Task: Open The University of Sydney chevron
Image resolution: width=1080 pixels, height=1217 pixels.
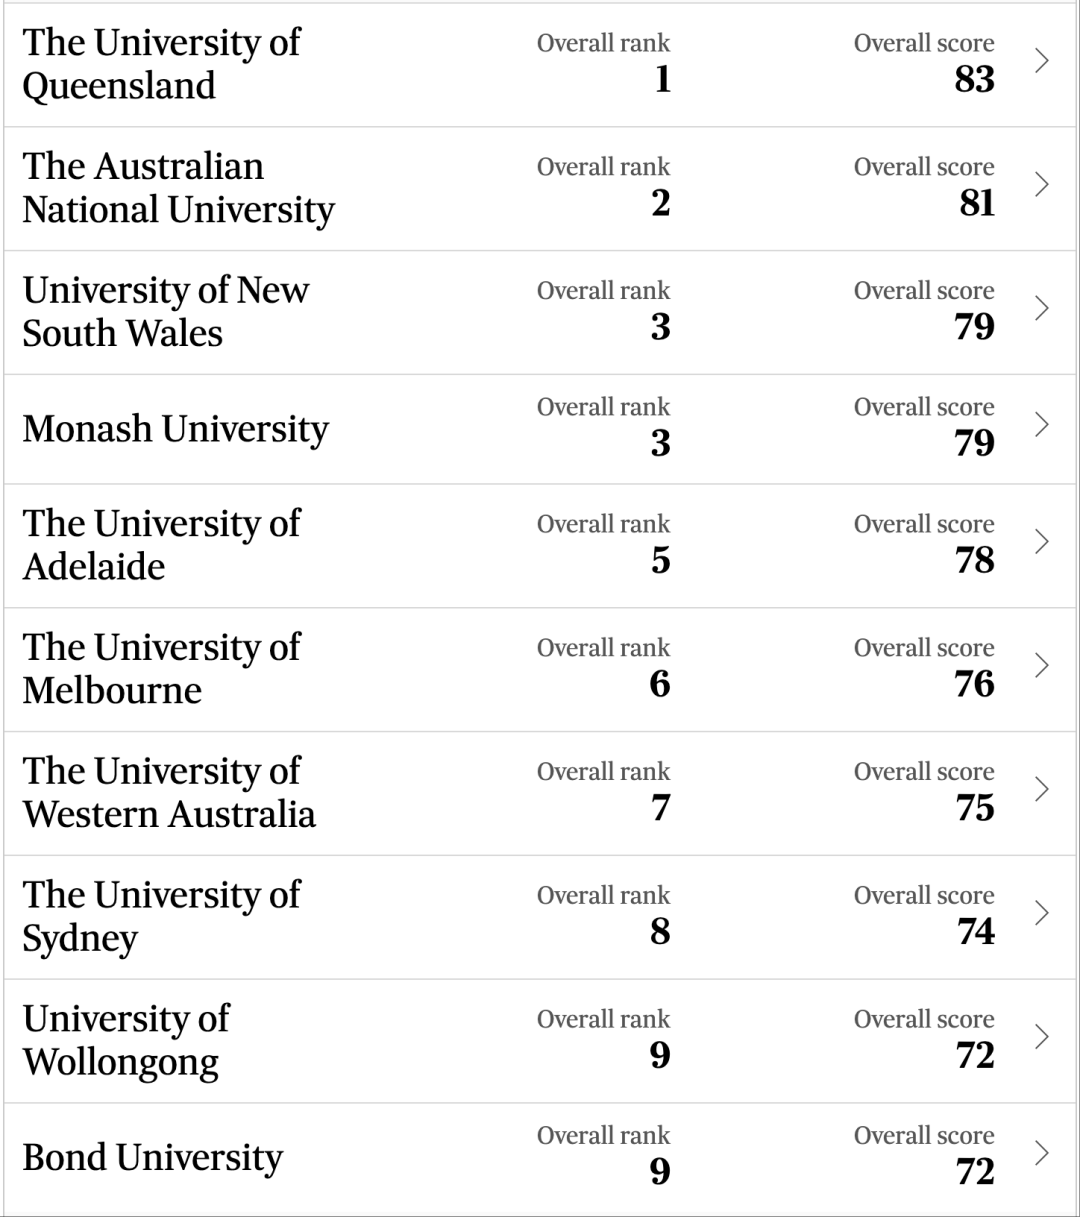Action: tap(1042, 913)
